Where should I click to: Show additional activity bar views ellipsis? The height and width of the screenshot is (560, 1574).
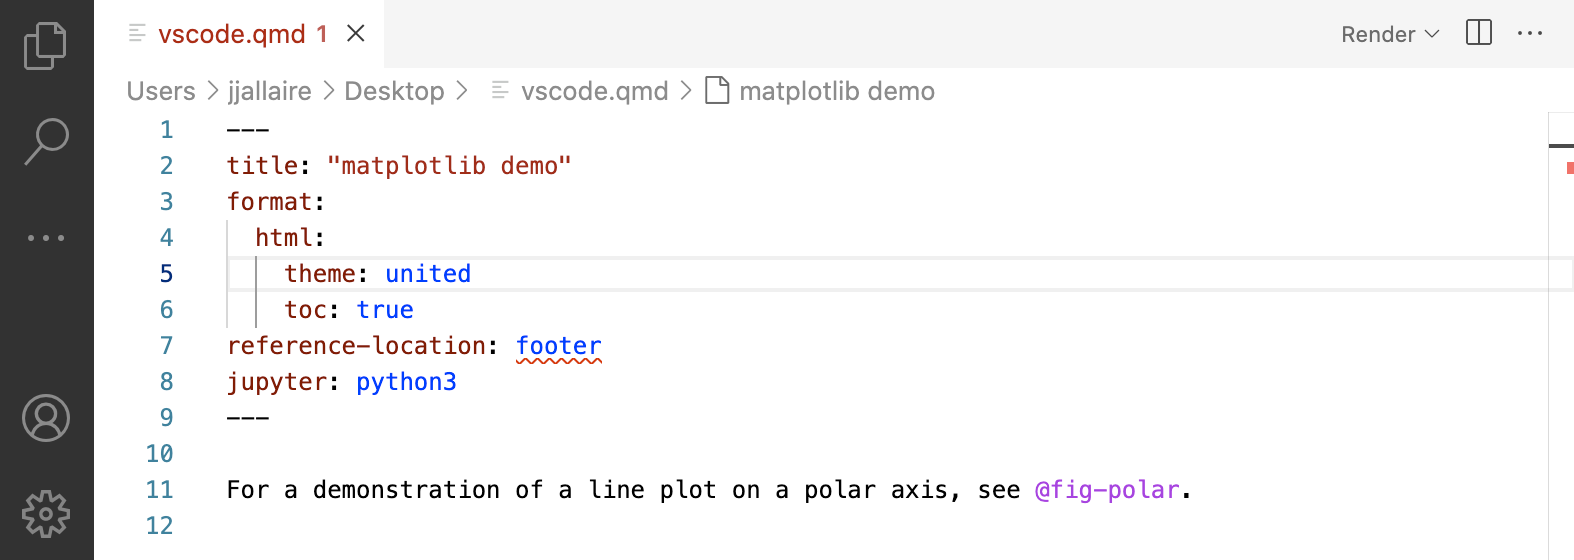point(46,238)
